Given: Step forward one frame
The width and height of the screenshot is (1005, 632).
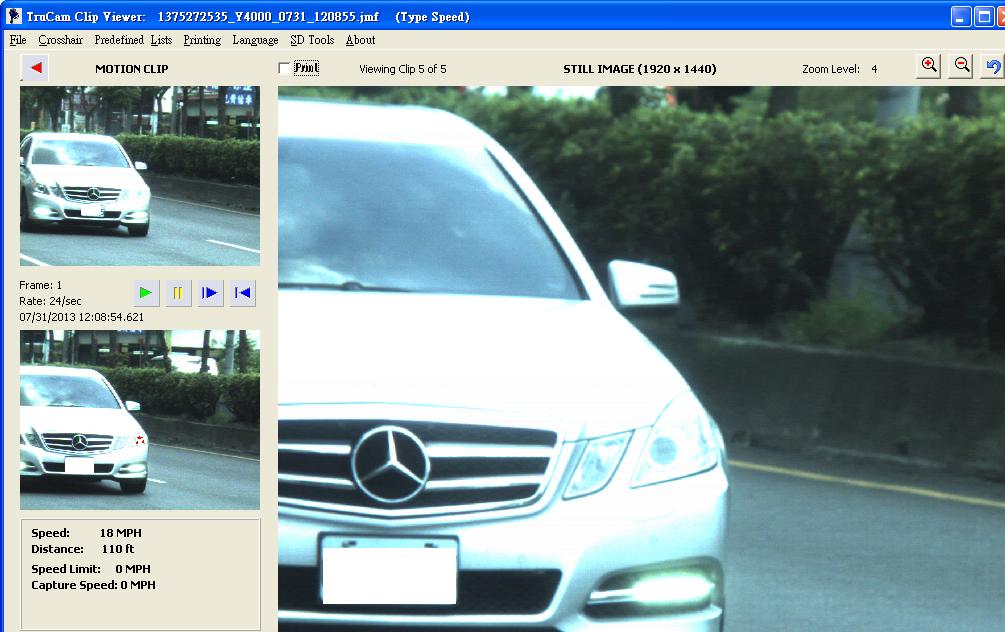Looking at the screenshot, I should coord(210,293).
